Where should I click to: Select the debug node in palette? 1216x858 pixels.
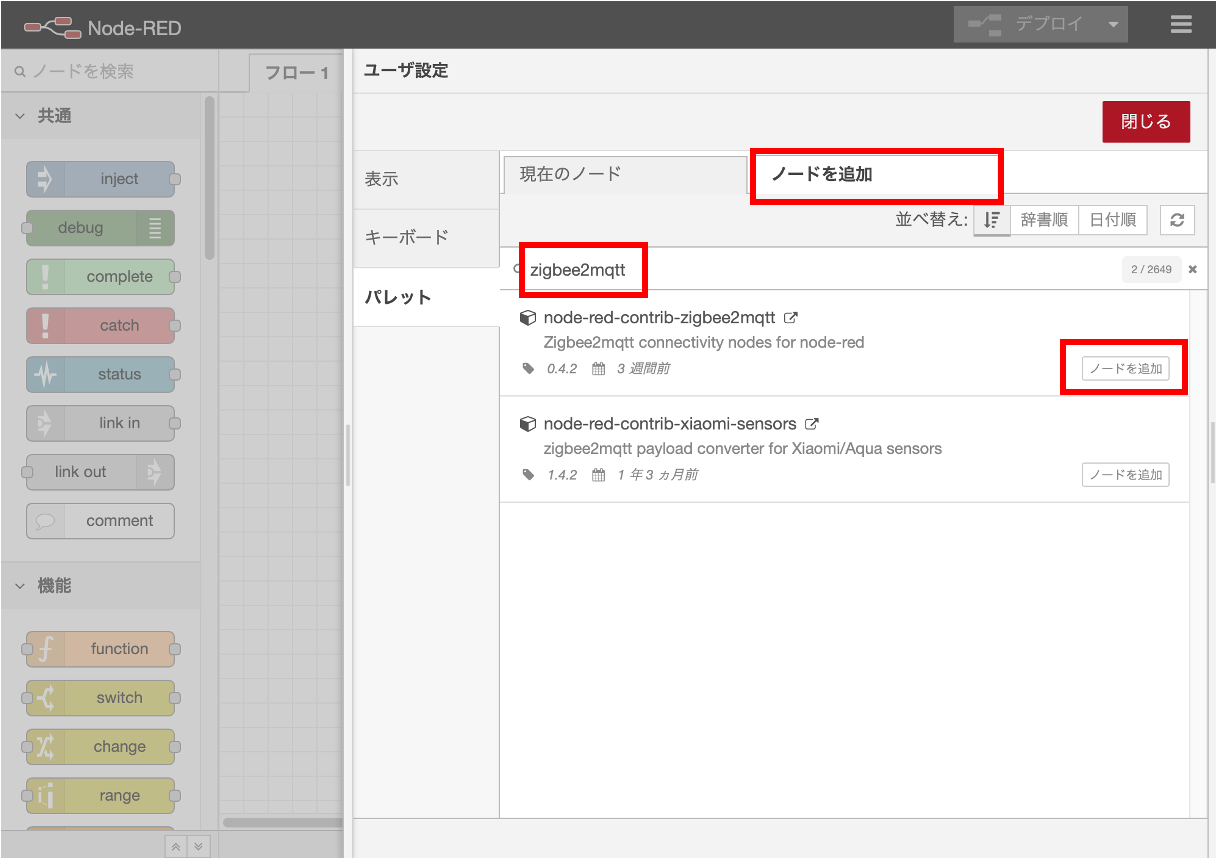point(100,228)
